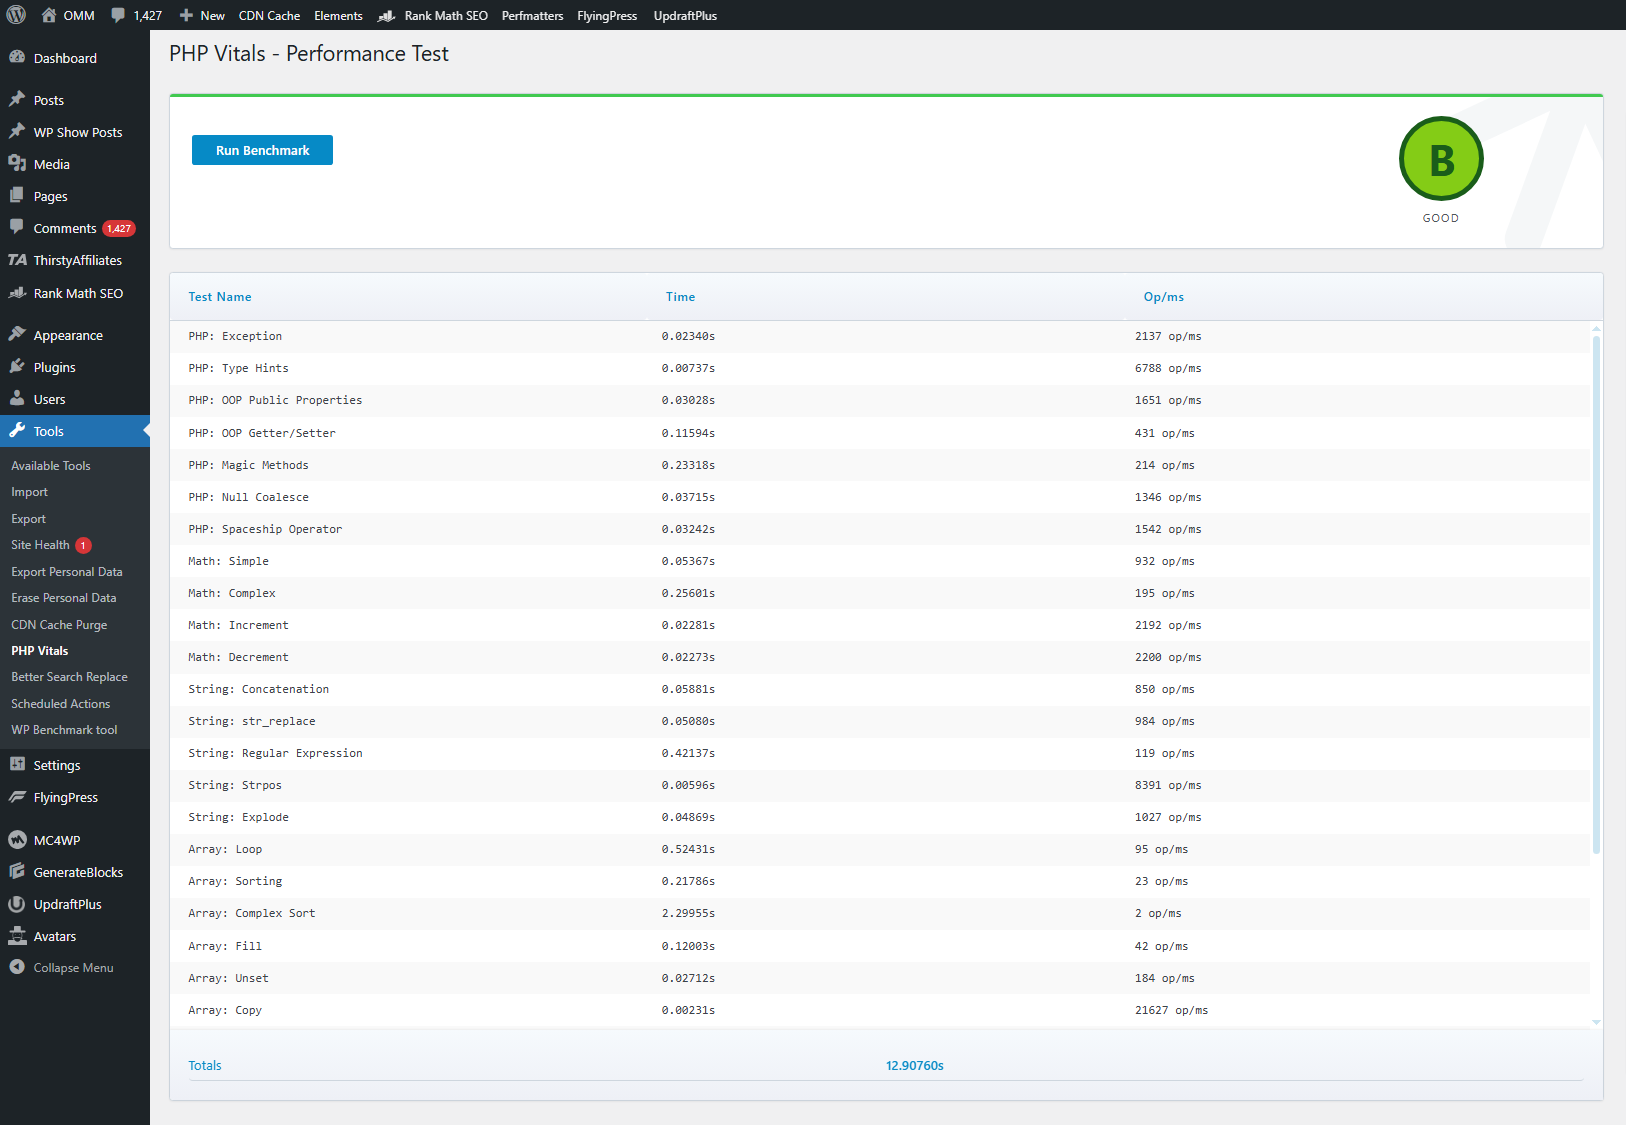This screenshot has height=1125, width=1626.
Task: Select the Appearance paintbrush icon
Action: click(x=18, y=334)
